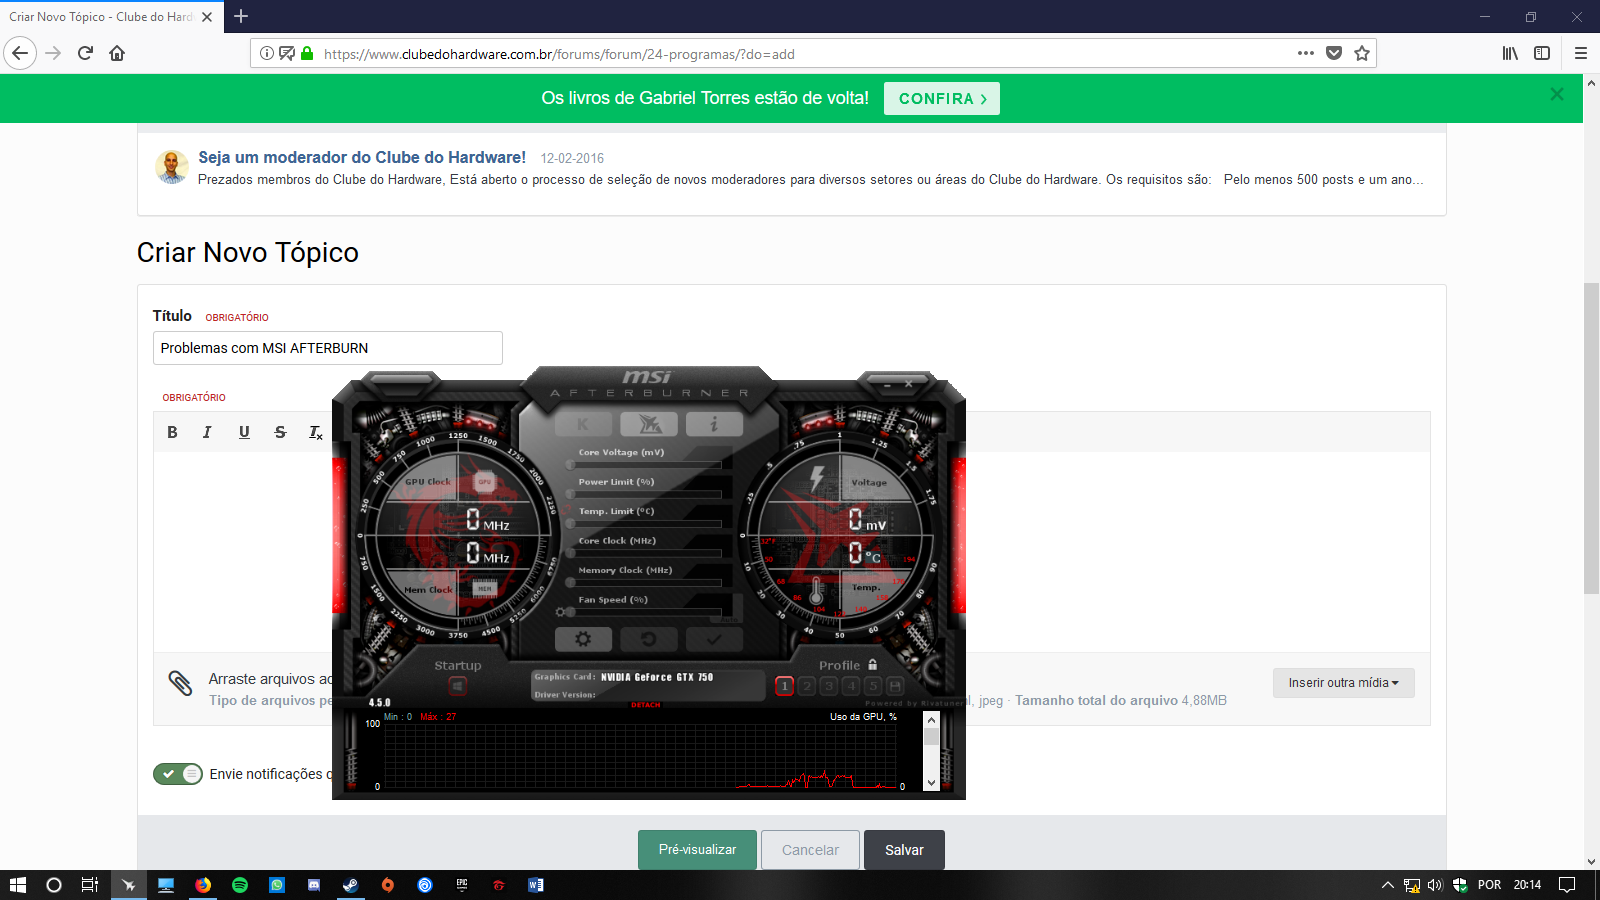Toggle Apply at Windows Startup button in Afterburner
The height and width of the screenshot is (900, 1600).
458,686
